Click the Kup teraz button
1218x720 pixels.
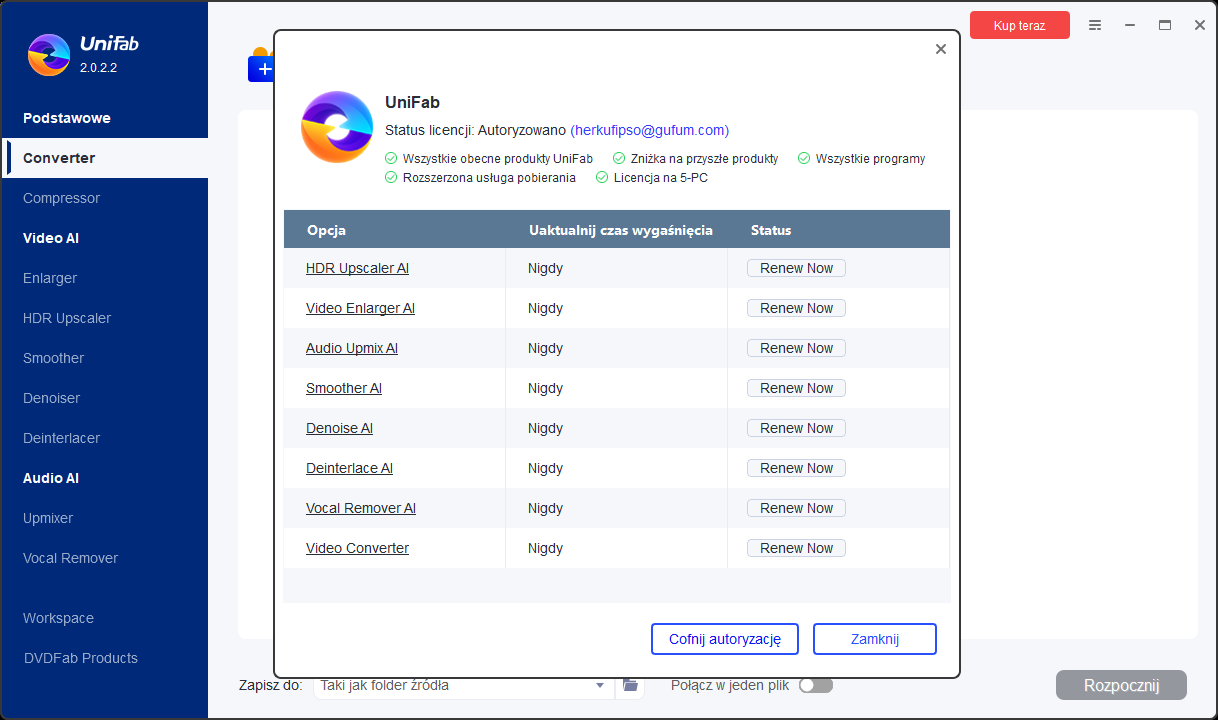tap(1020, 25)
